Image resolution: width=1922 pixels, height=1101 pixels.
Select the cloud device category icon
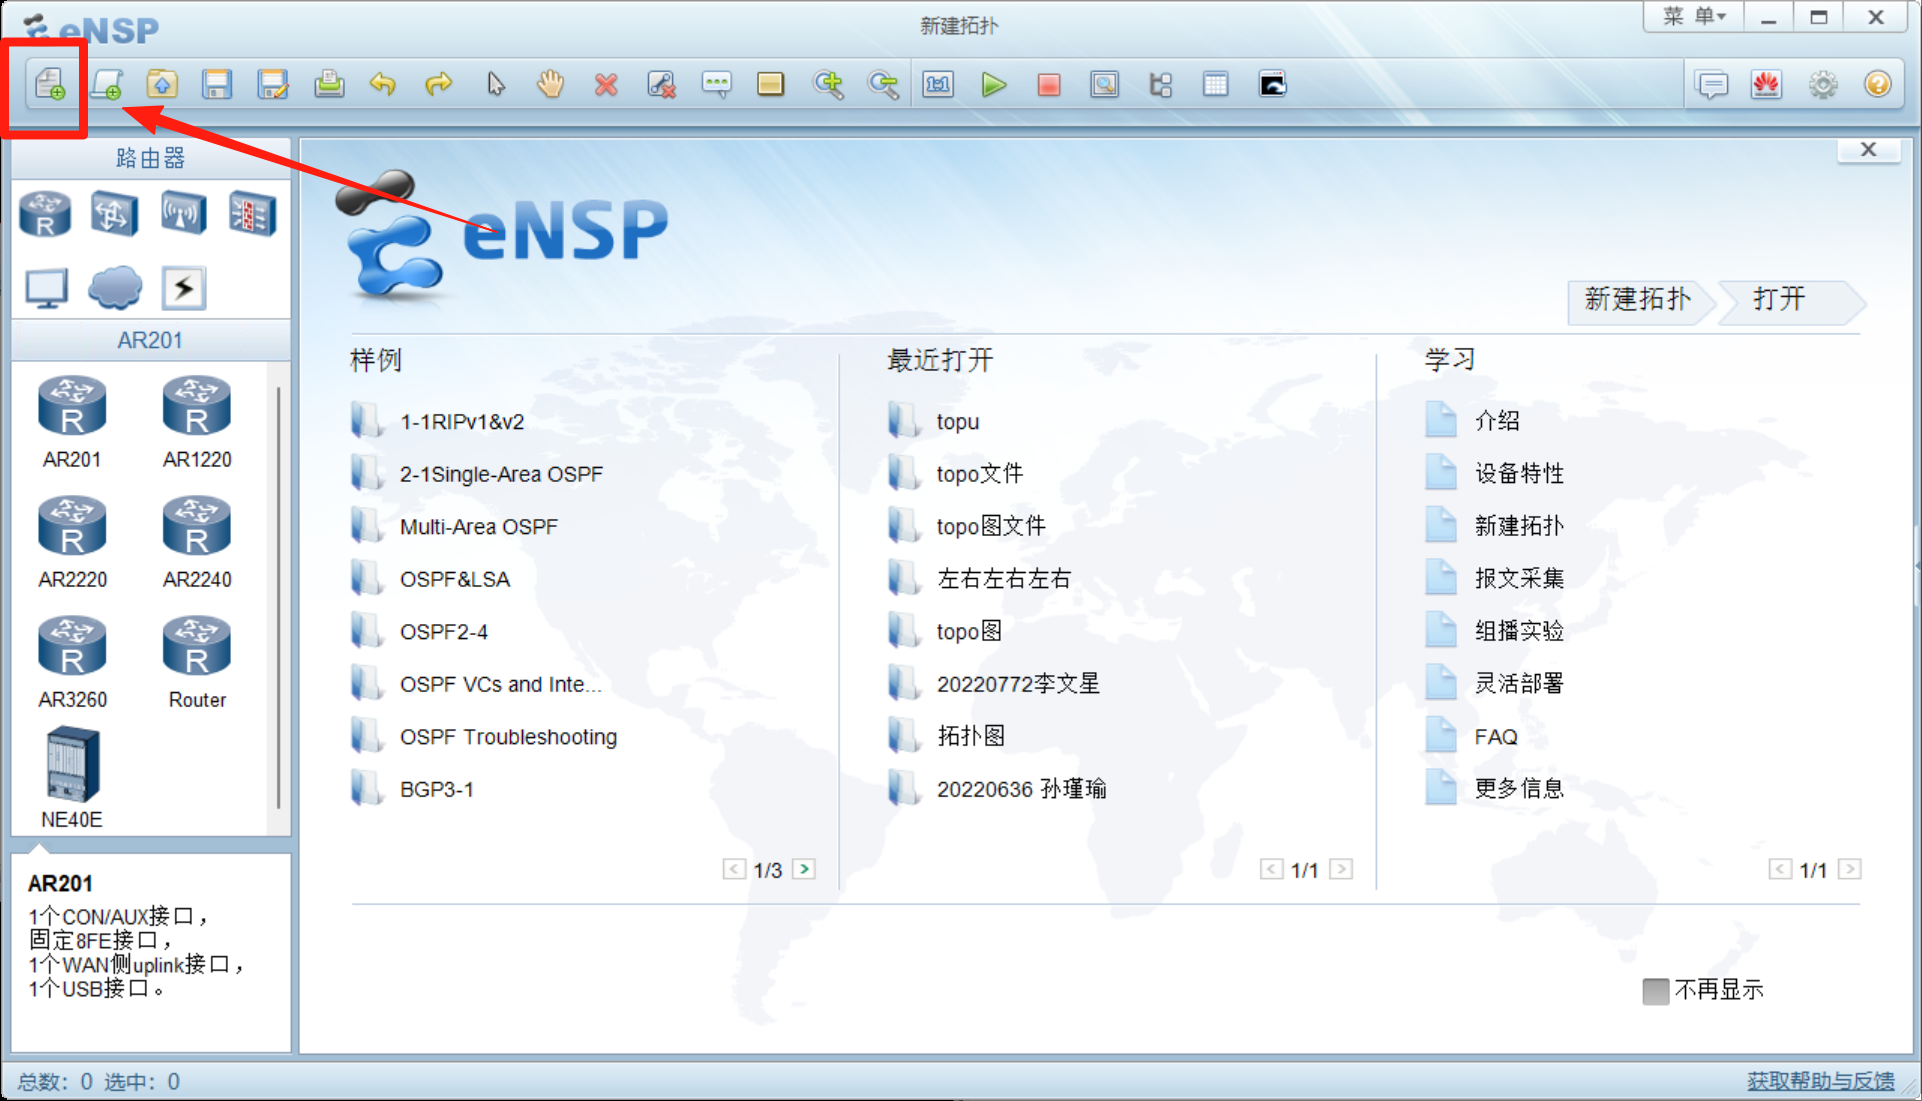pos(115,288)
